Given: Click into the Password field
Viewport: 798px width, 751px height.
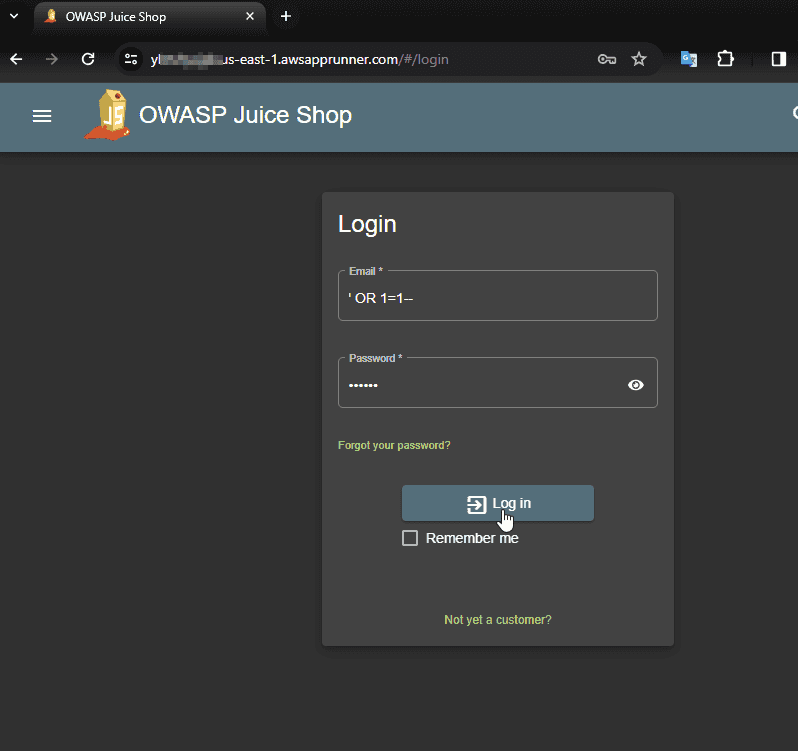Looking at the screenshot, I should point(480,385).
